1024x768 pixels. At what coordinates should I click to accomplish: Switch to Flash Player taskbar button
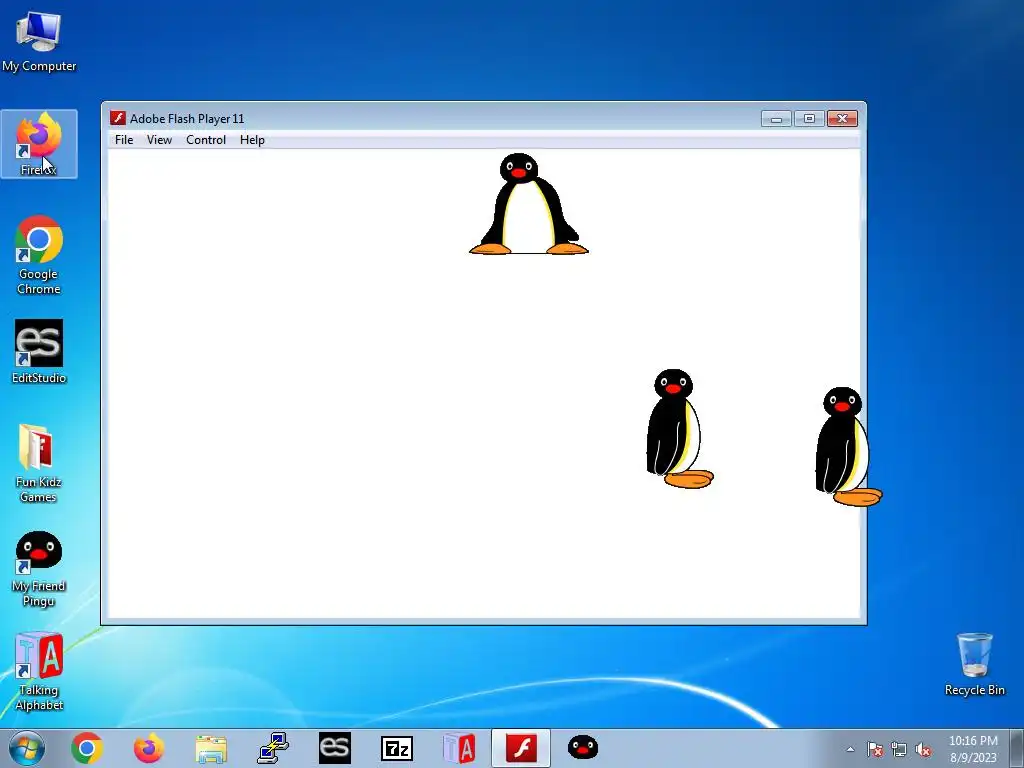[520, 748]
